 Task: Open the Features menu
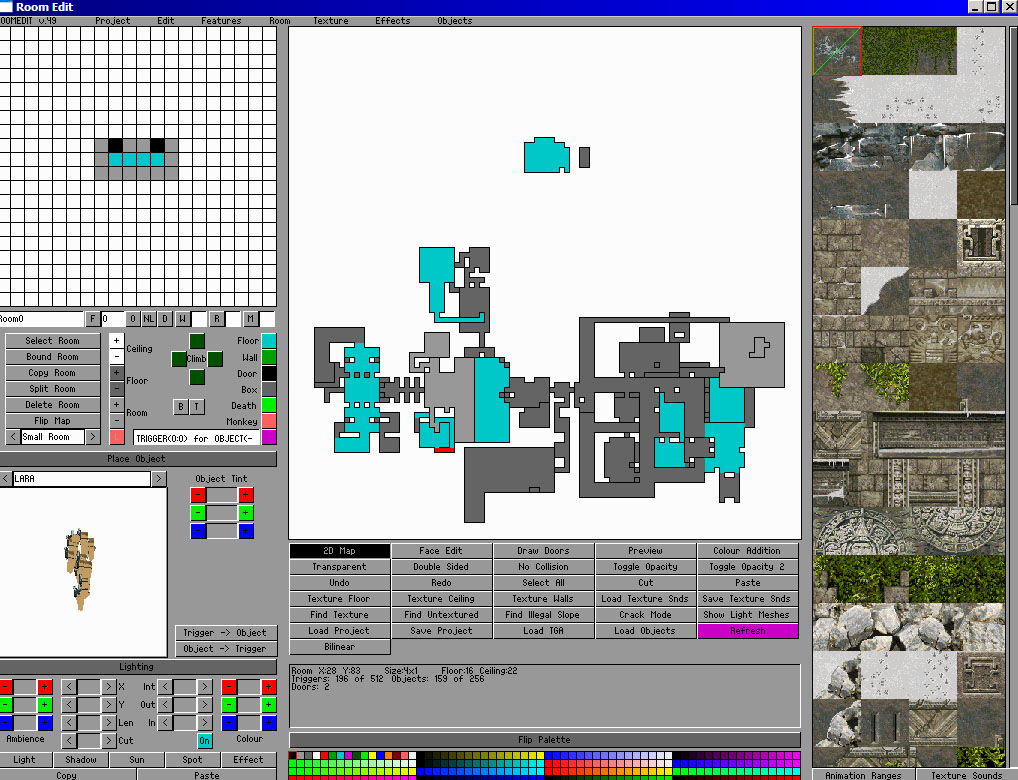pyautogui.click(x=221, y=21)
